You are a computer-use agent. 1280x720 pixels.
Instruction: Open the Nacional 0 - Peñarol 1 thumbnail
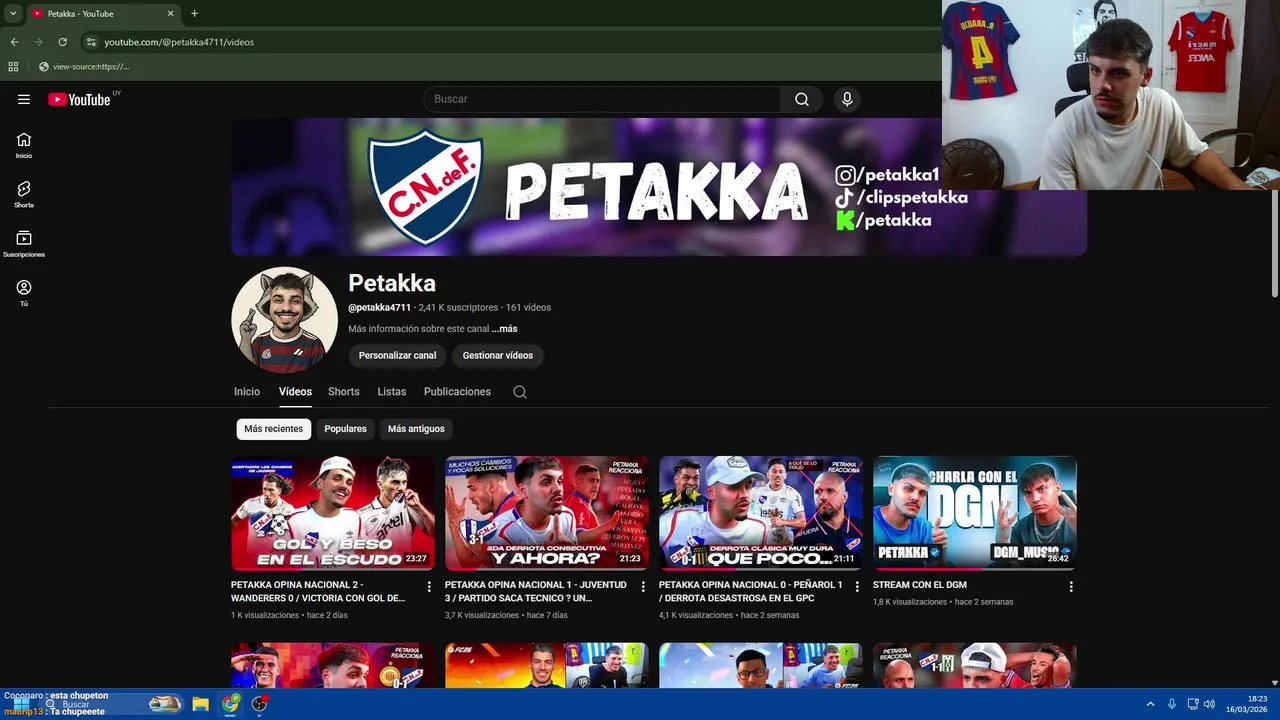click(x=761, y=513)
